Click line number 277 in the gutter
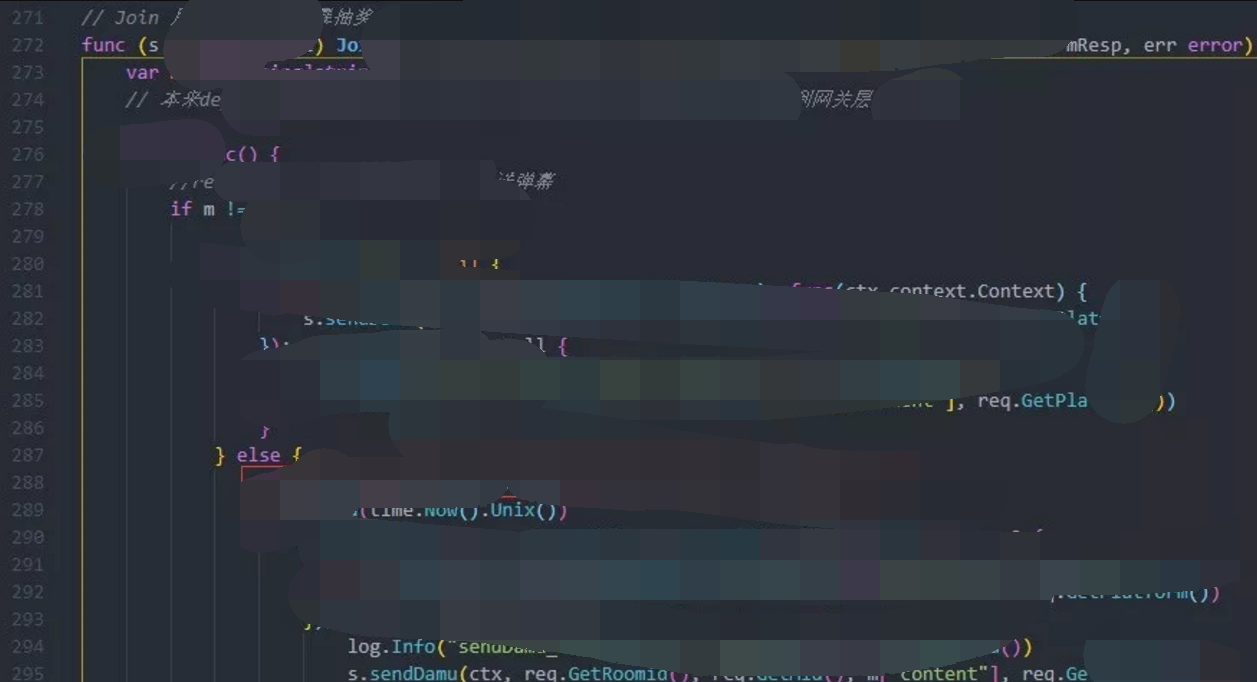The image size is (1257, 682). tap(29, 182)
